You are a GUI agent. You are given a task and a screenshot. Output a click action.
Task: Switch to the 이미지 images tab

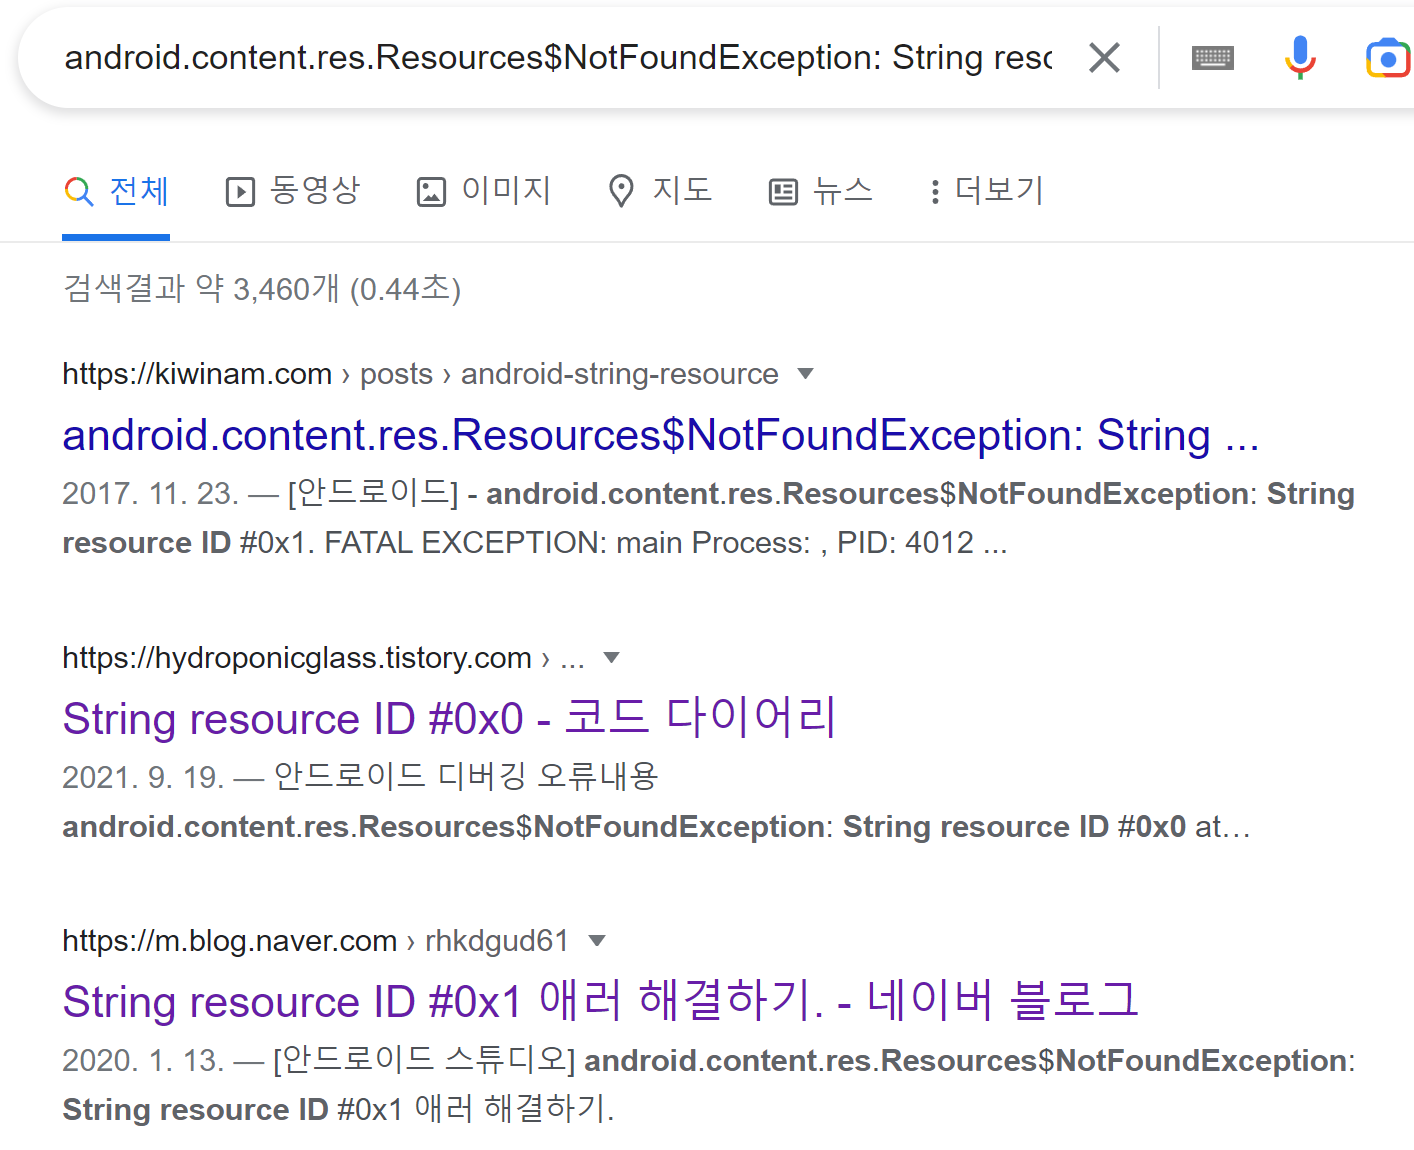coord(484,190)
